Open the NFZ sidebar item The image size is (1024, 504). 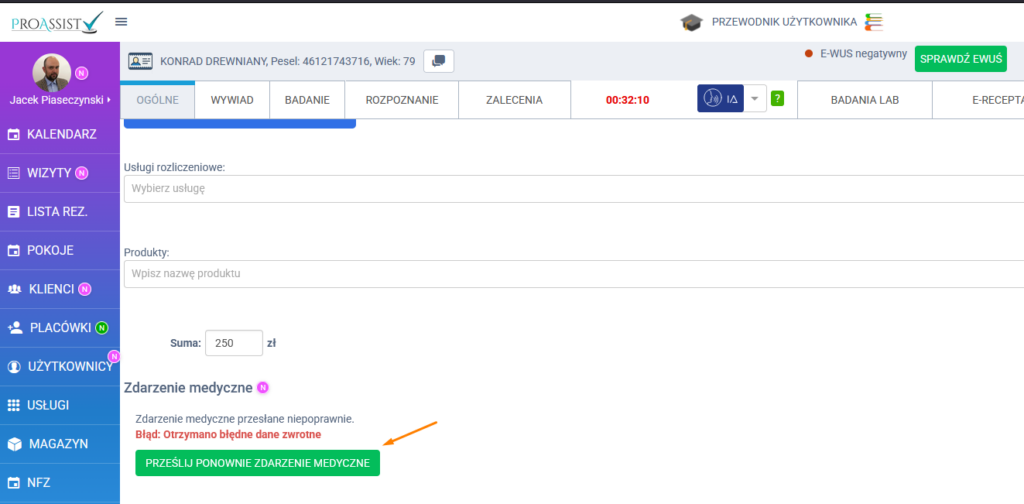[x=60, y=482]
